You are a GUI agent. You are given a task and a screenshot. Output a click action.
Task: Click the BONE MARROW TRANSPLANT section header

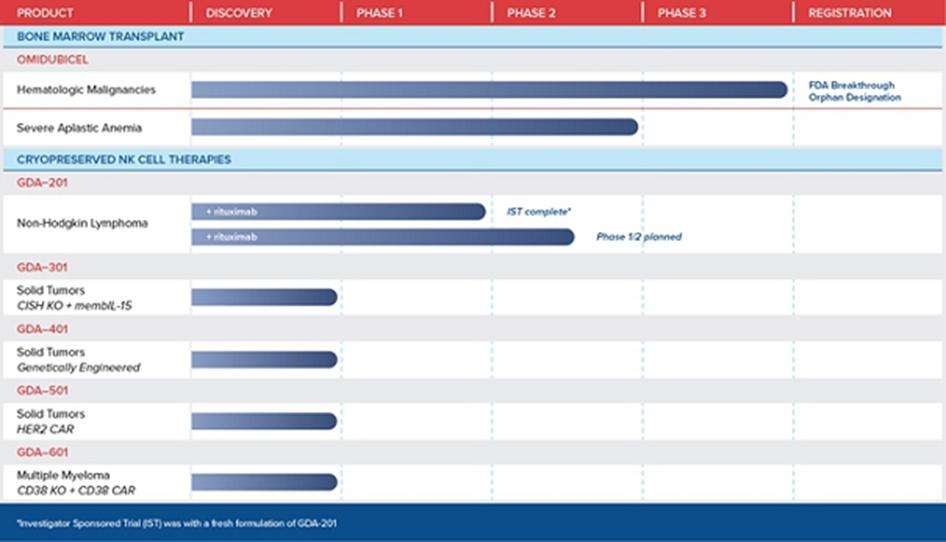100,36
